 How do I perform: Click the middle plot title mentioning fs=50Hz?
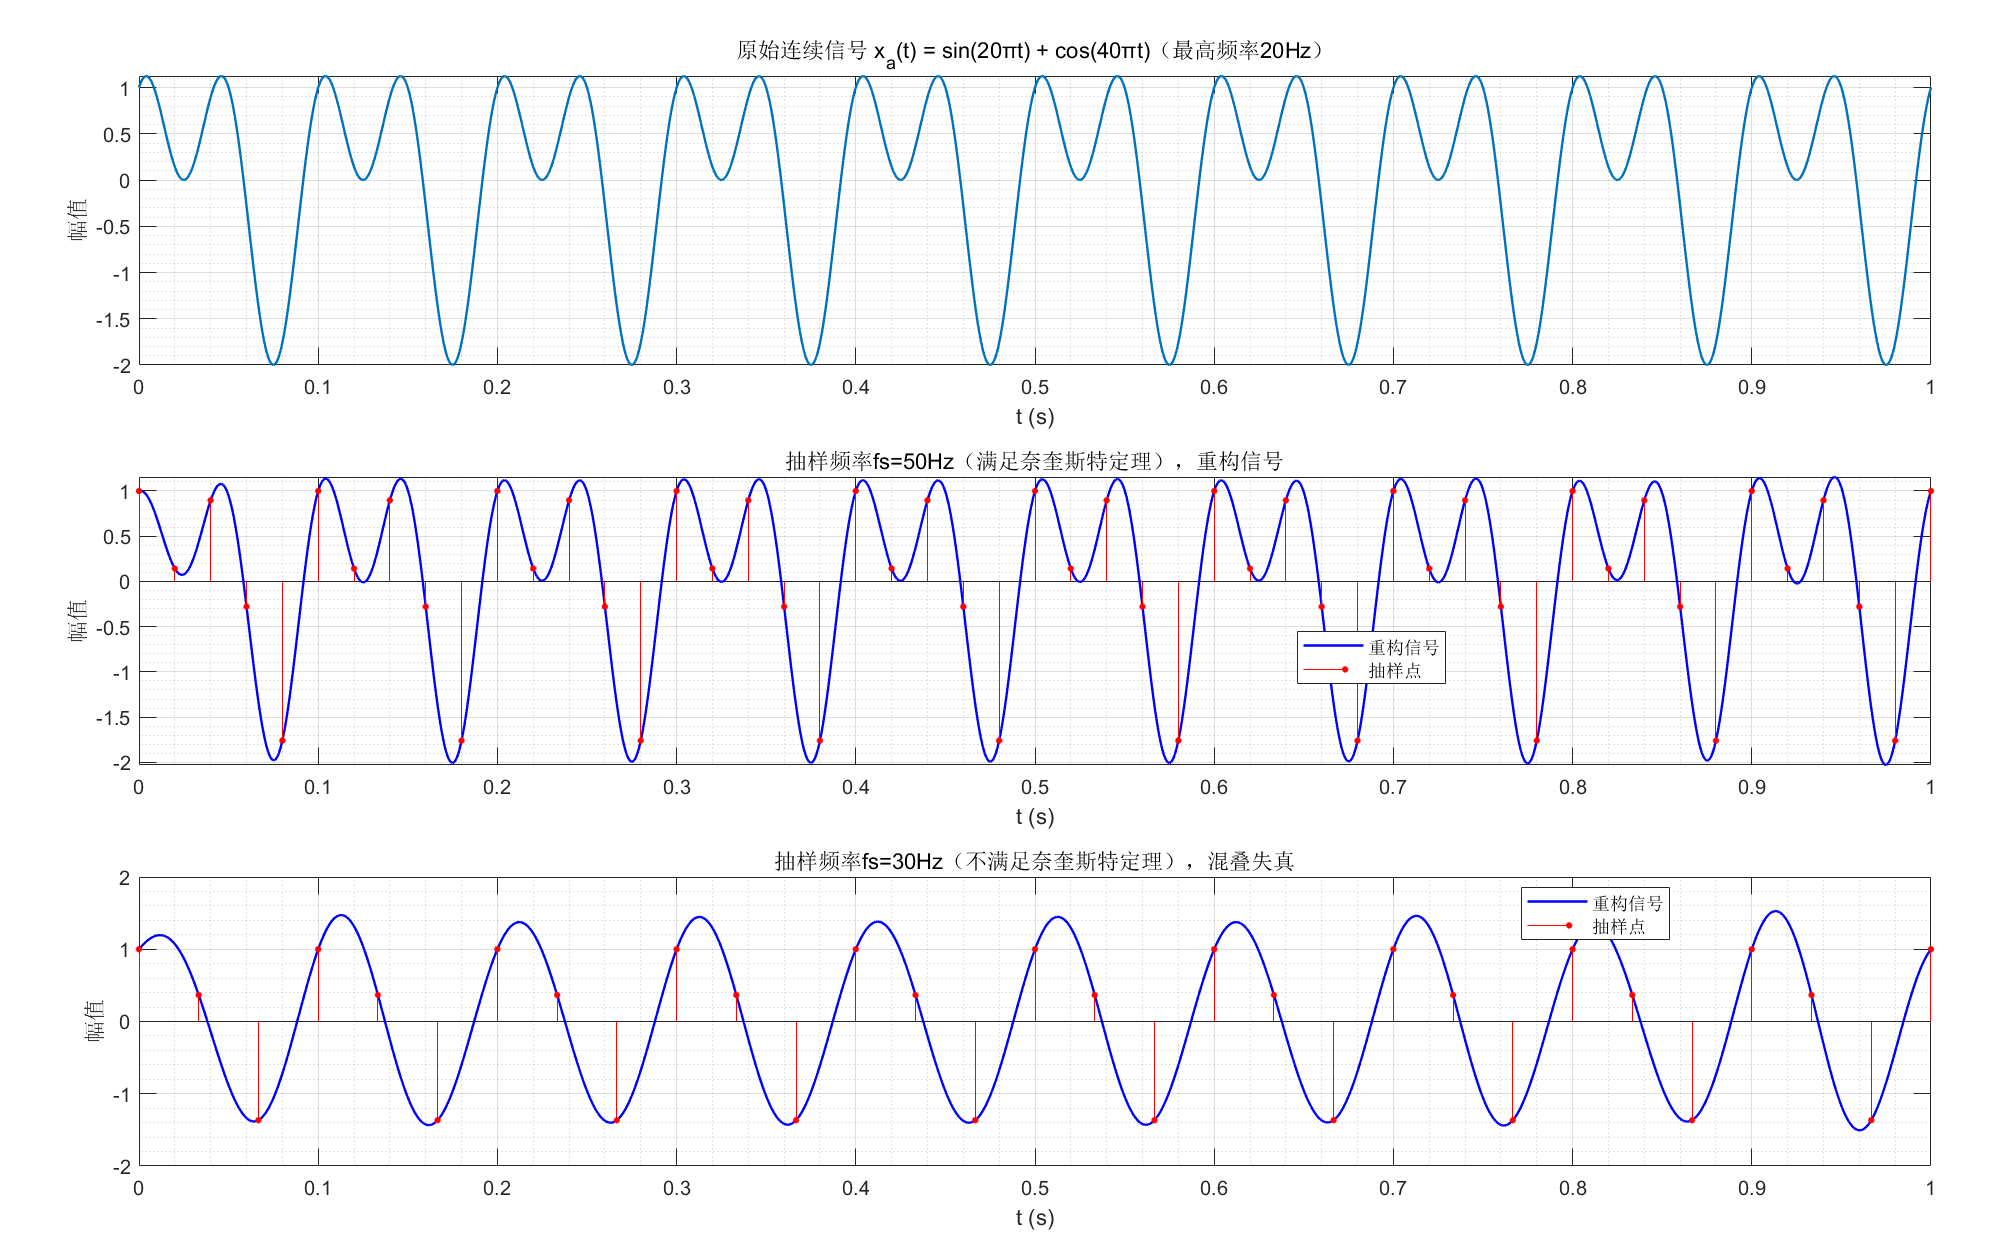(x=1033, y=461)
